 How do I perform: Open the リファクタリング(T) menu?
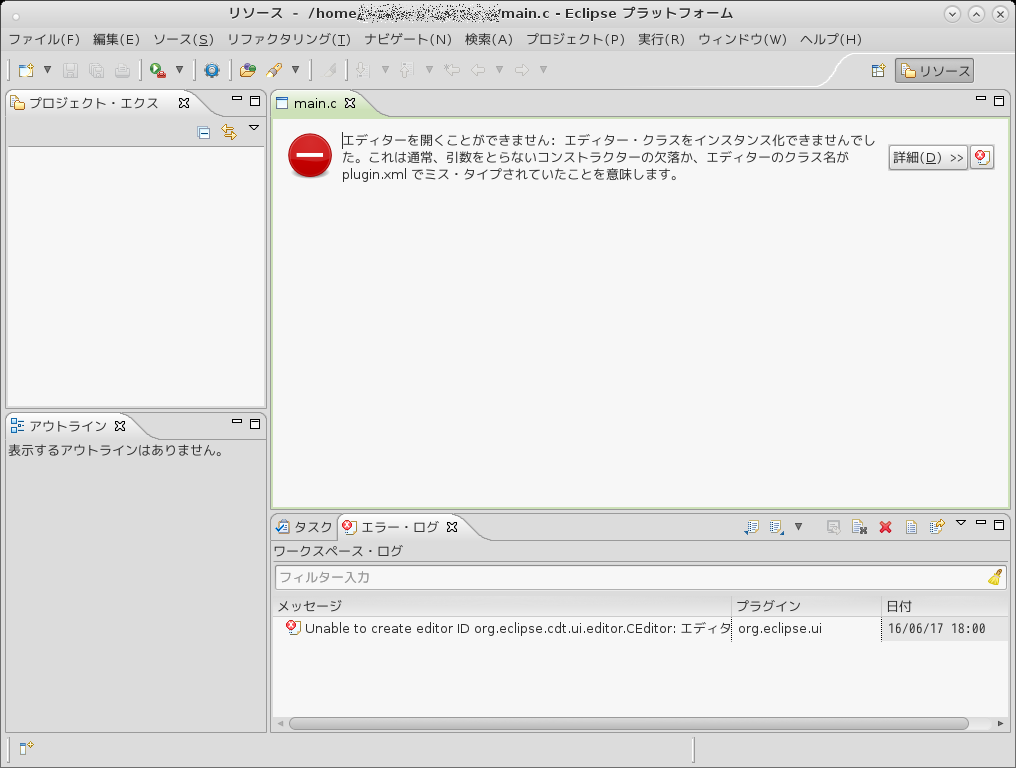pos(288,40)
